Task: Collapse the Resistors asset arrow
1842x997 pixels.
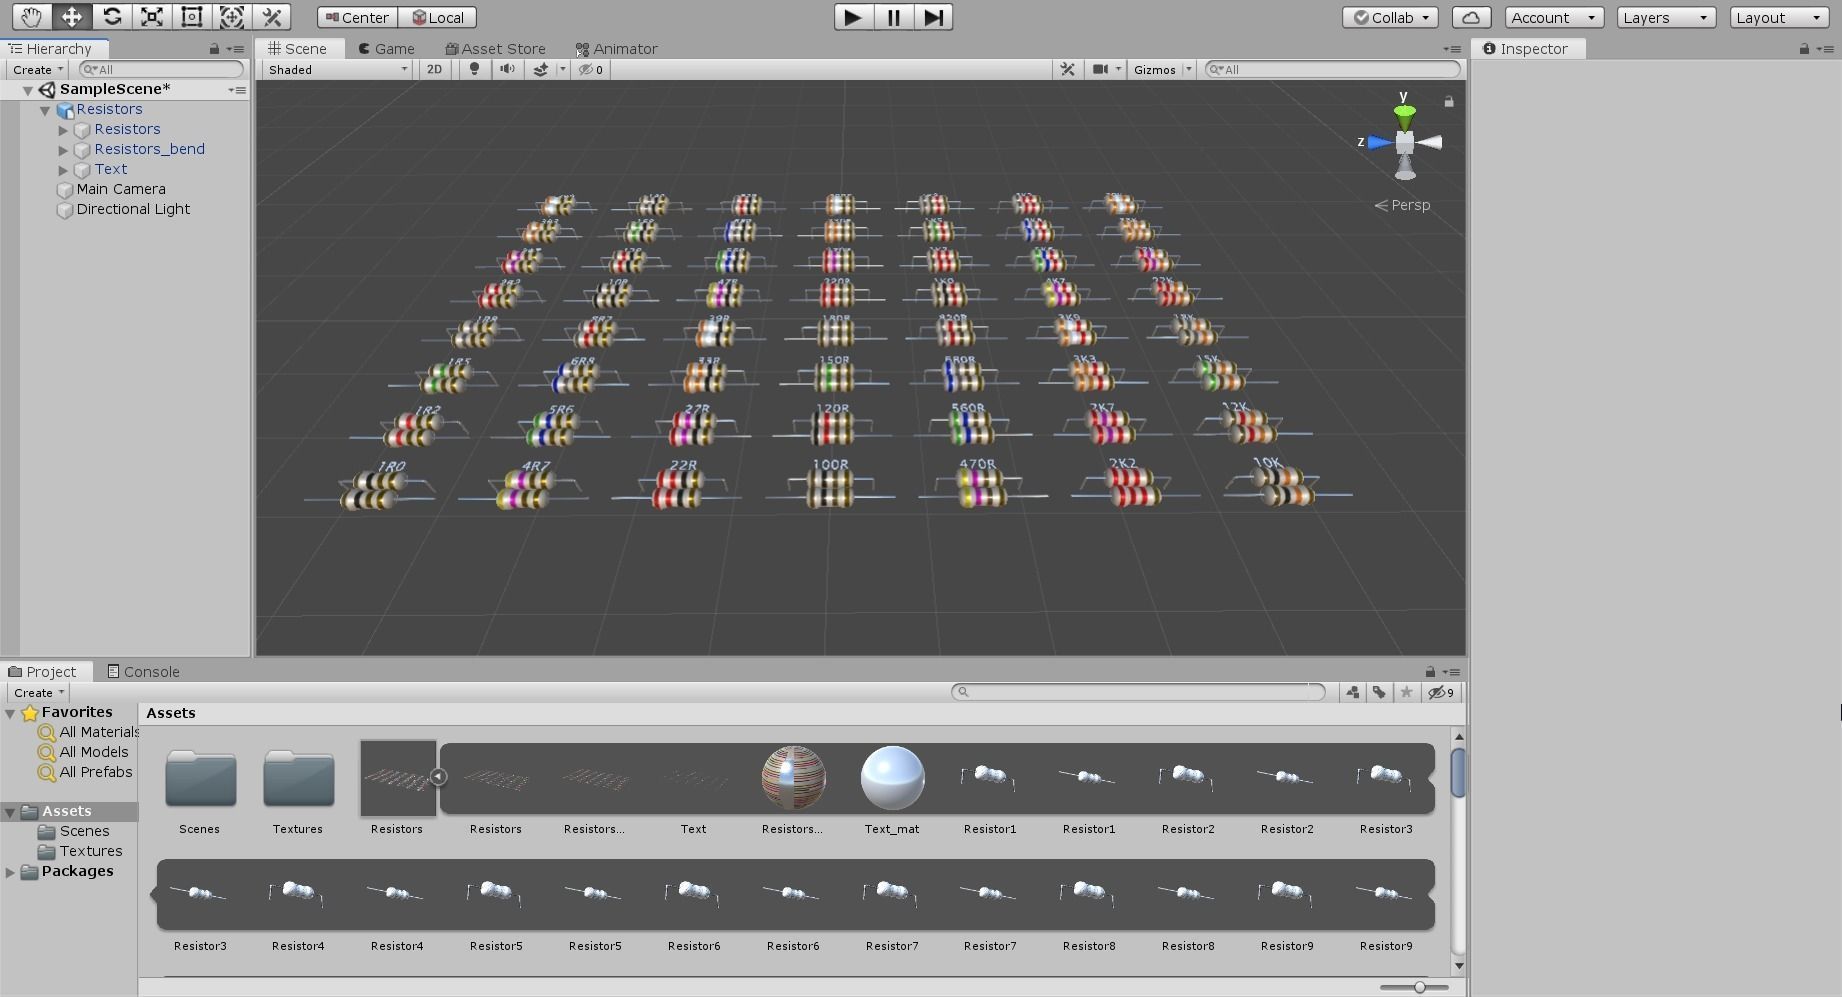Action: 438,777
